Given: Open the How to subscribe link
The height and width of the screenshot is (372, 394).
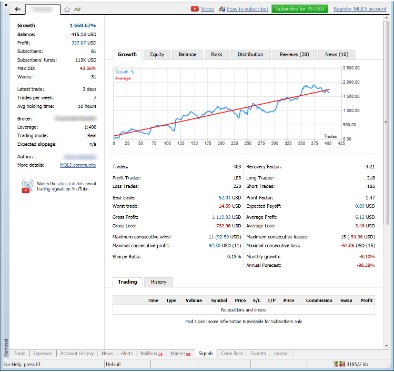Looking at the screenshot, I should (x=247, y=9).
